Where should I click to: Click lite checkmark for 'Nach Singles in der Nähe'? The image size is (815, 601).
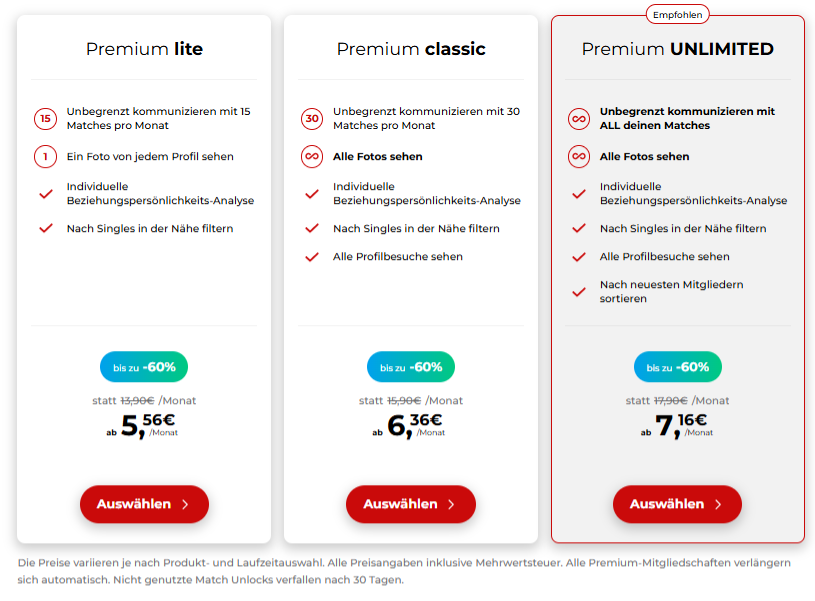pyautogui.click(x=45, y=229)
